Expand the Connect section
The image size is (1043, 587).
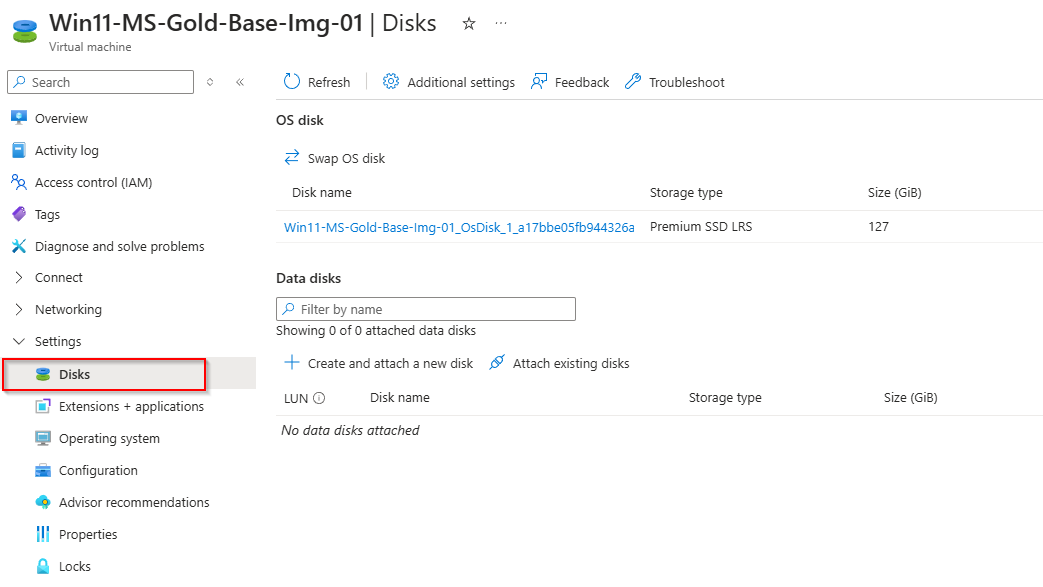pyautogui.click(x=60, y=277)
